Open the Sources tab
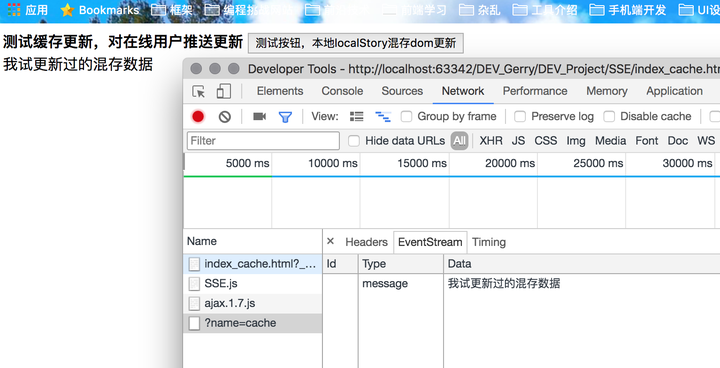 [402, 91]
